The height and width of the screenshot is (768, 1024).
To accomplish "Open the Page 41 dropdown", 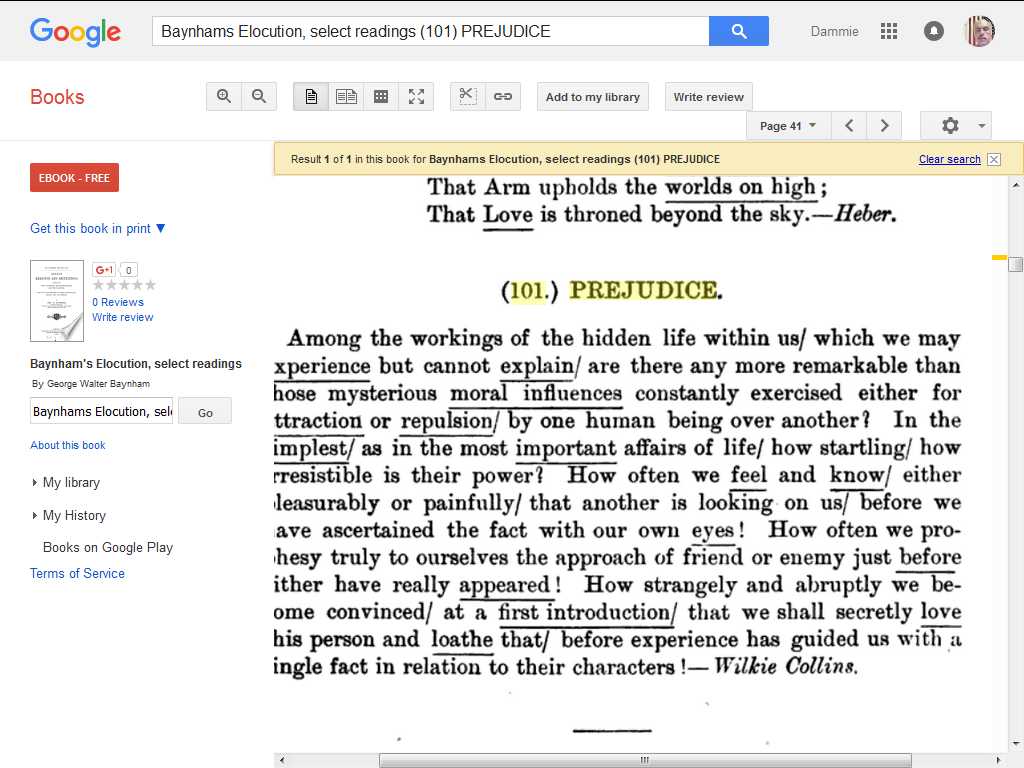I will coord(788,125).
